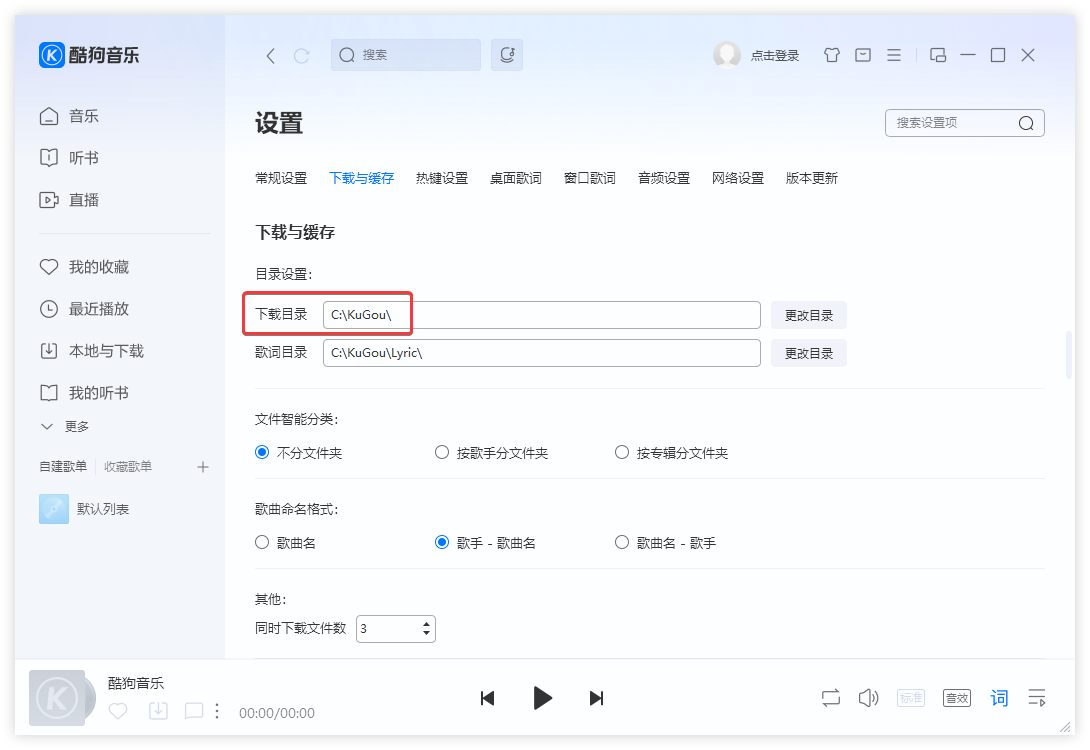This screenshot has height=750, width=1090.
Task: Select 按专辑分文件夹 classification
Action: click(x=621, y=452)
